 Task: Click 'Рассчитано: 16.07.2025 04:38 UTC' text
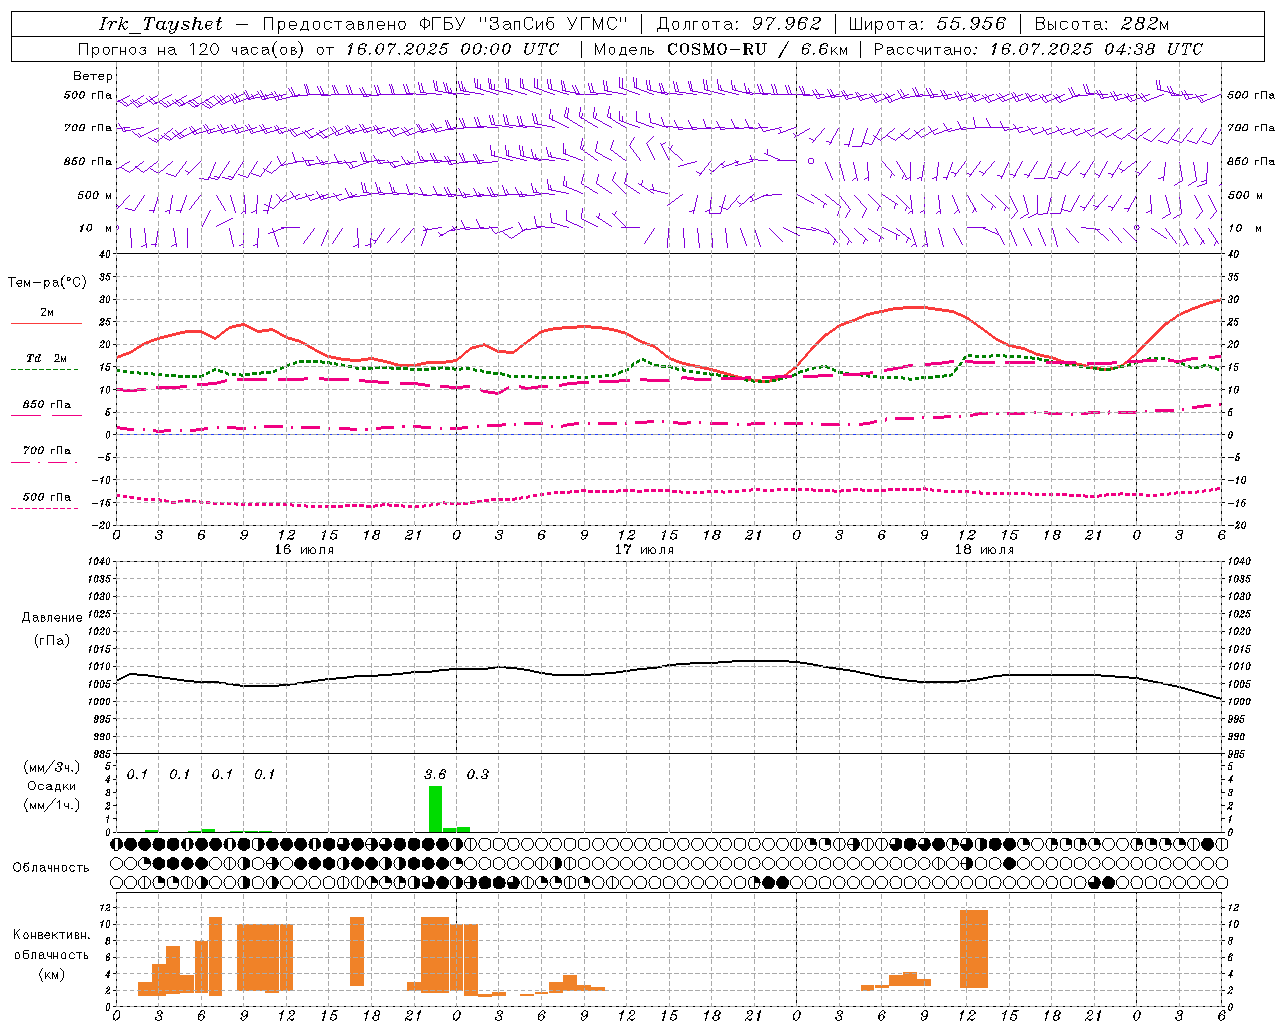pyautogui.click(x=1038, y=49)
